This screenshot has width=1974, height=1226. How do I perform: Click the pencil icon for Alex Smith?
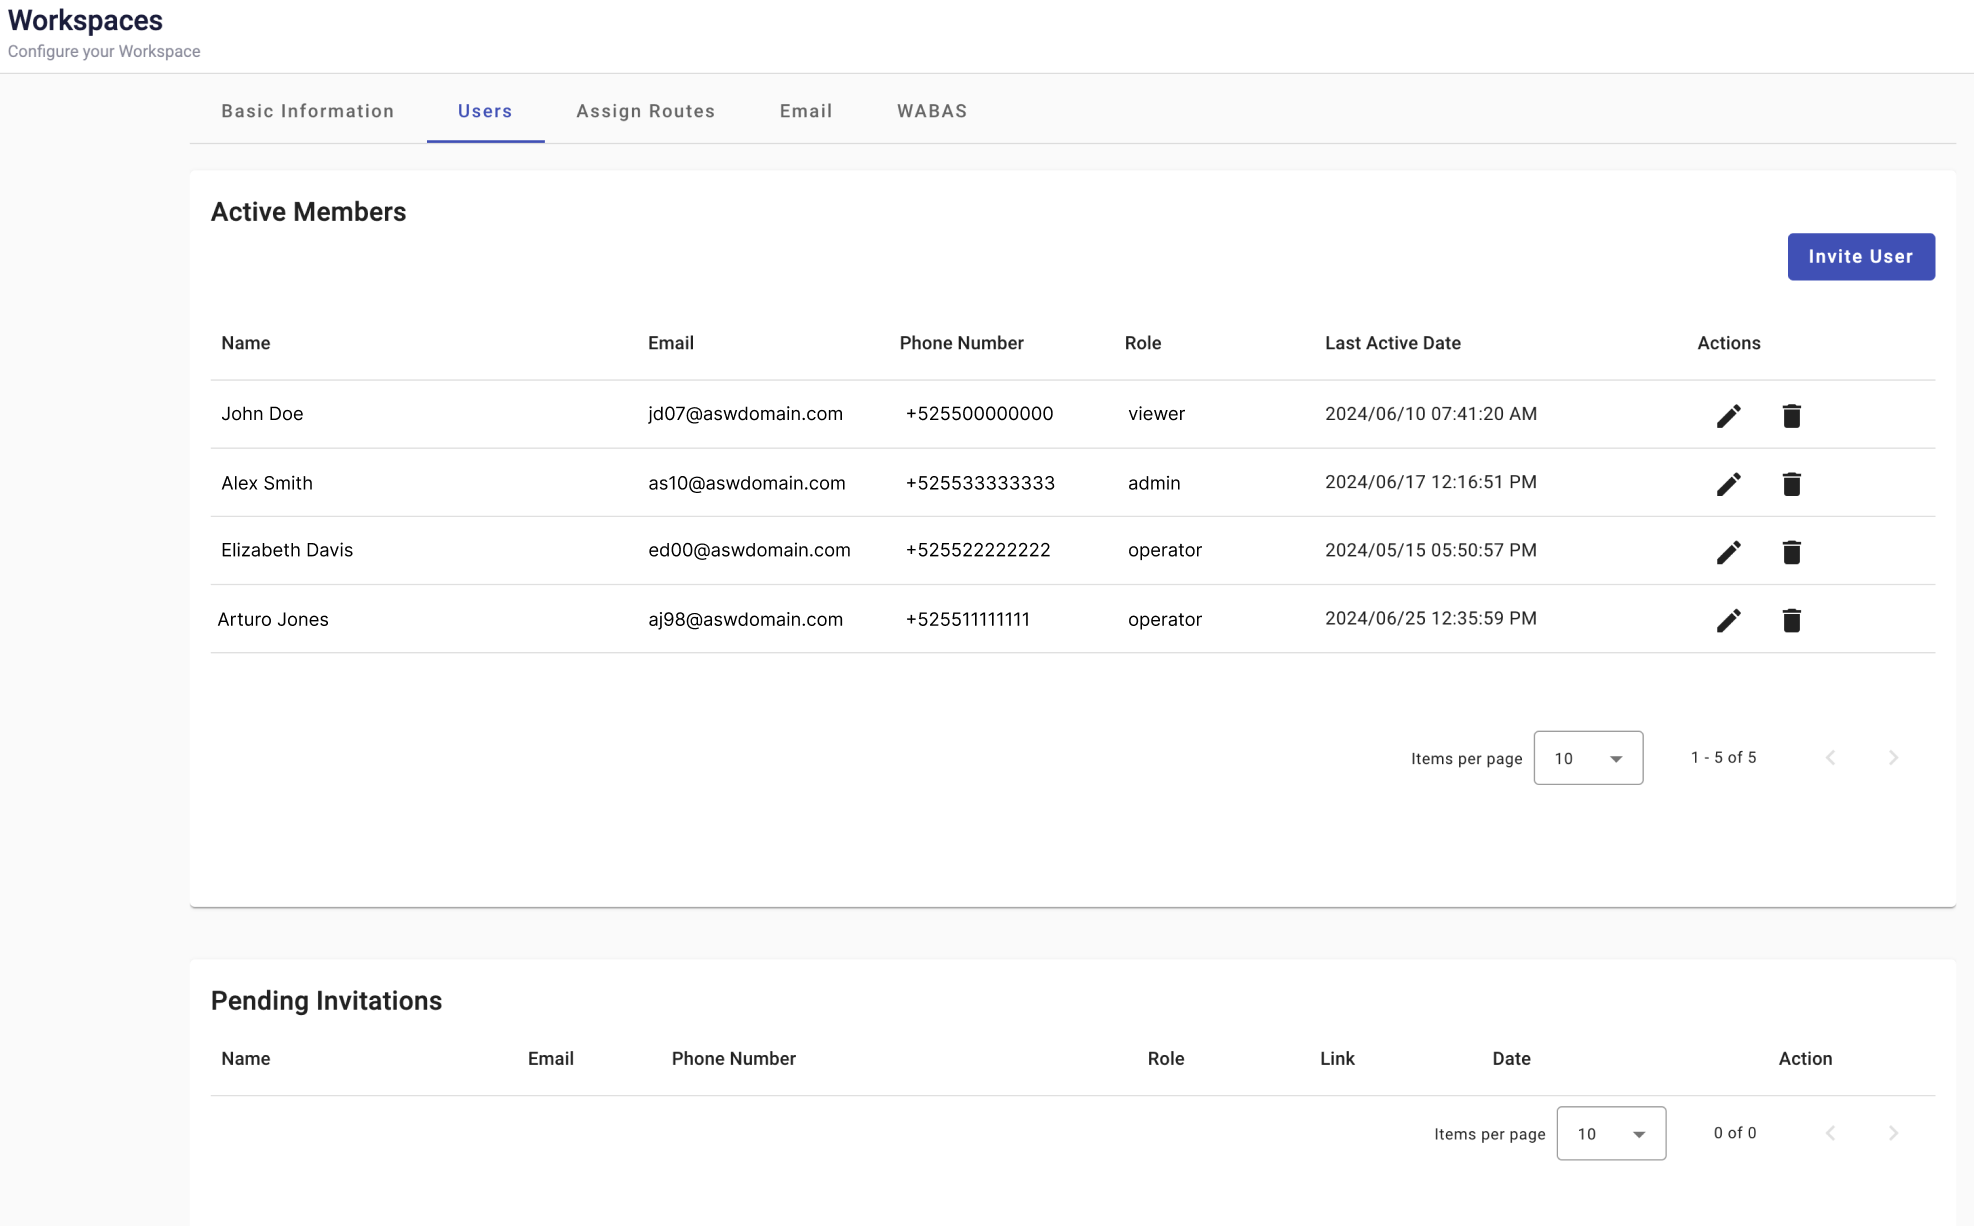pos(1728,484)
